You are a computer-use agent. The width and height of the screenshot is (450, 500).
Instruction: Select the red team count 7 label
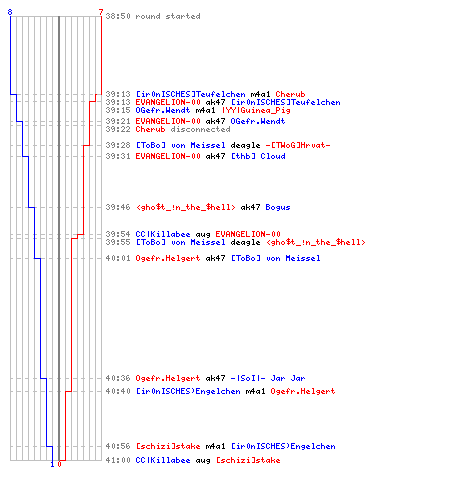point(101,12)
